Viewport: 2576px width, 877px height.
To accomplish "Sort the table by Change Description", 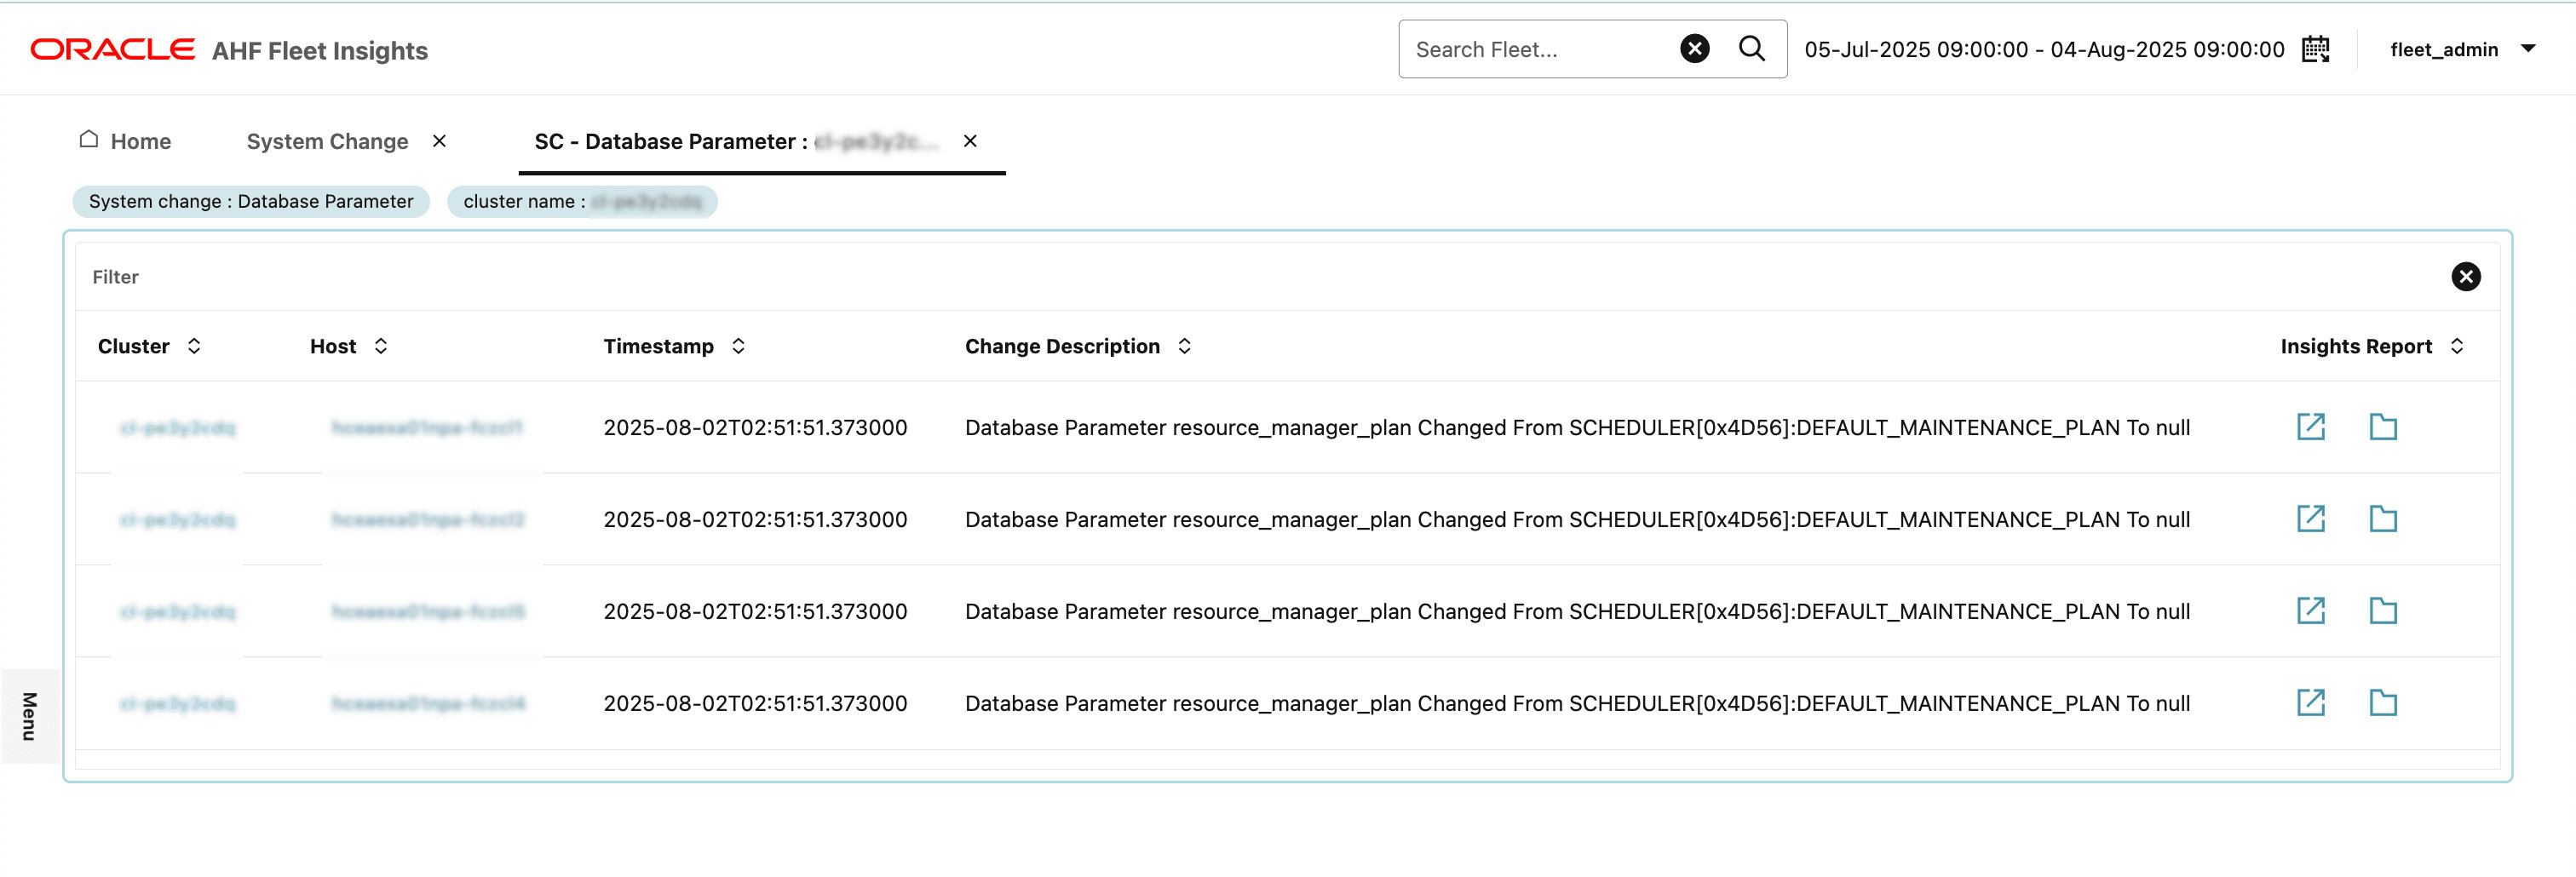I will click(1184, 346).
